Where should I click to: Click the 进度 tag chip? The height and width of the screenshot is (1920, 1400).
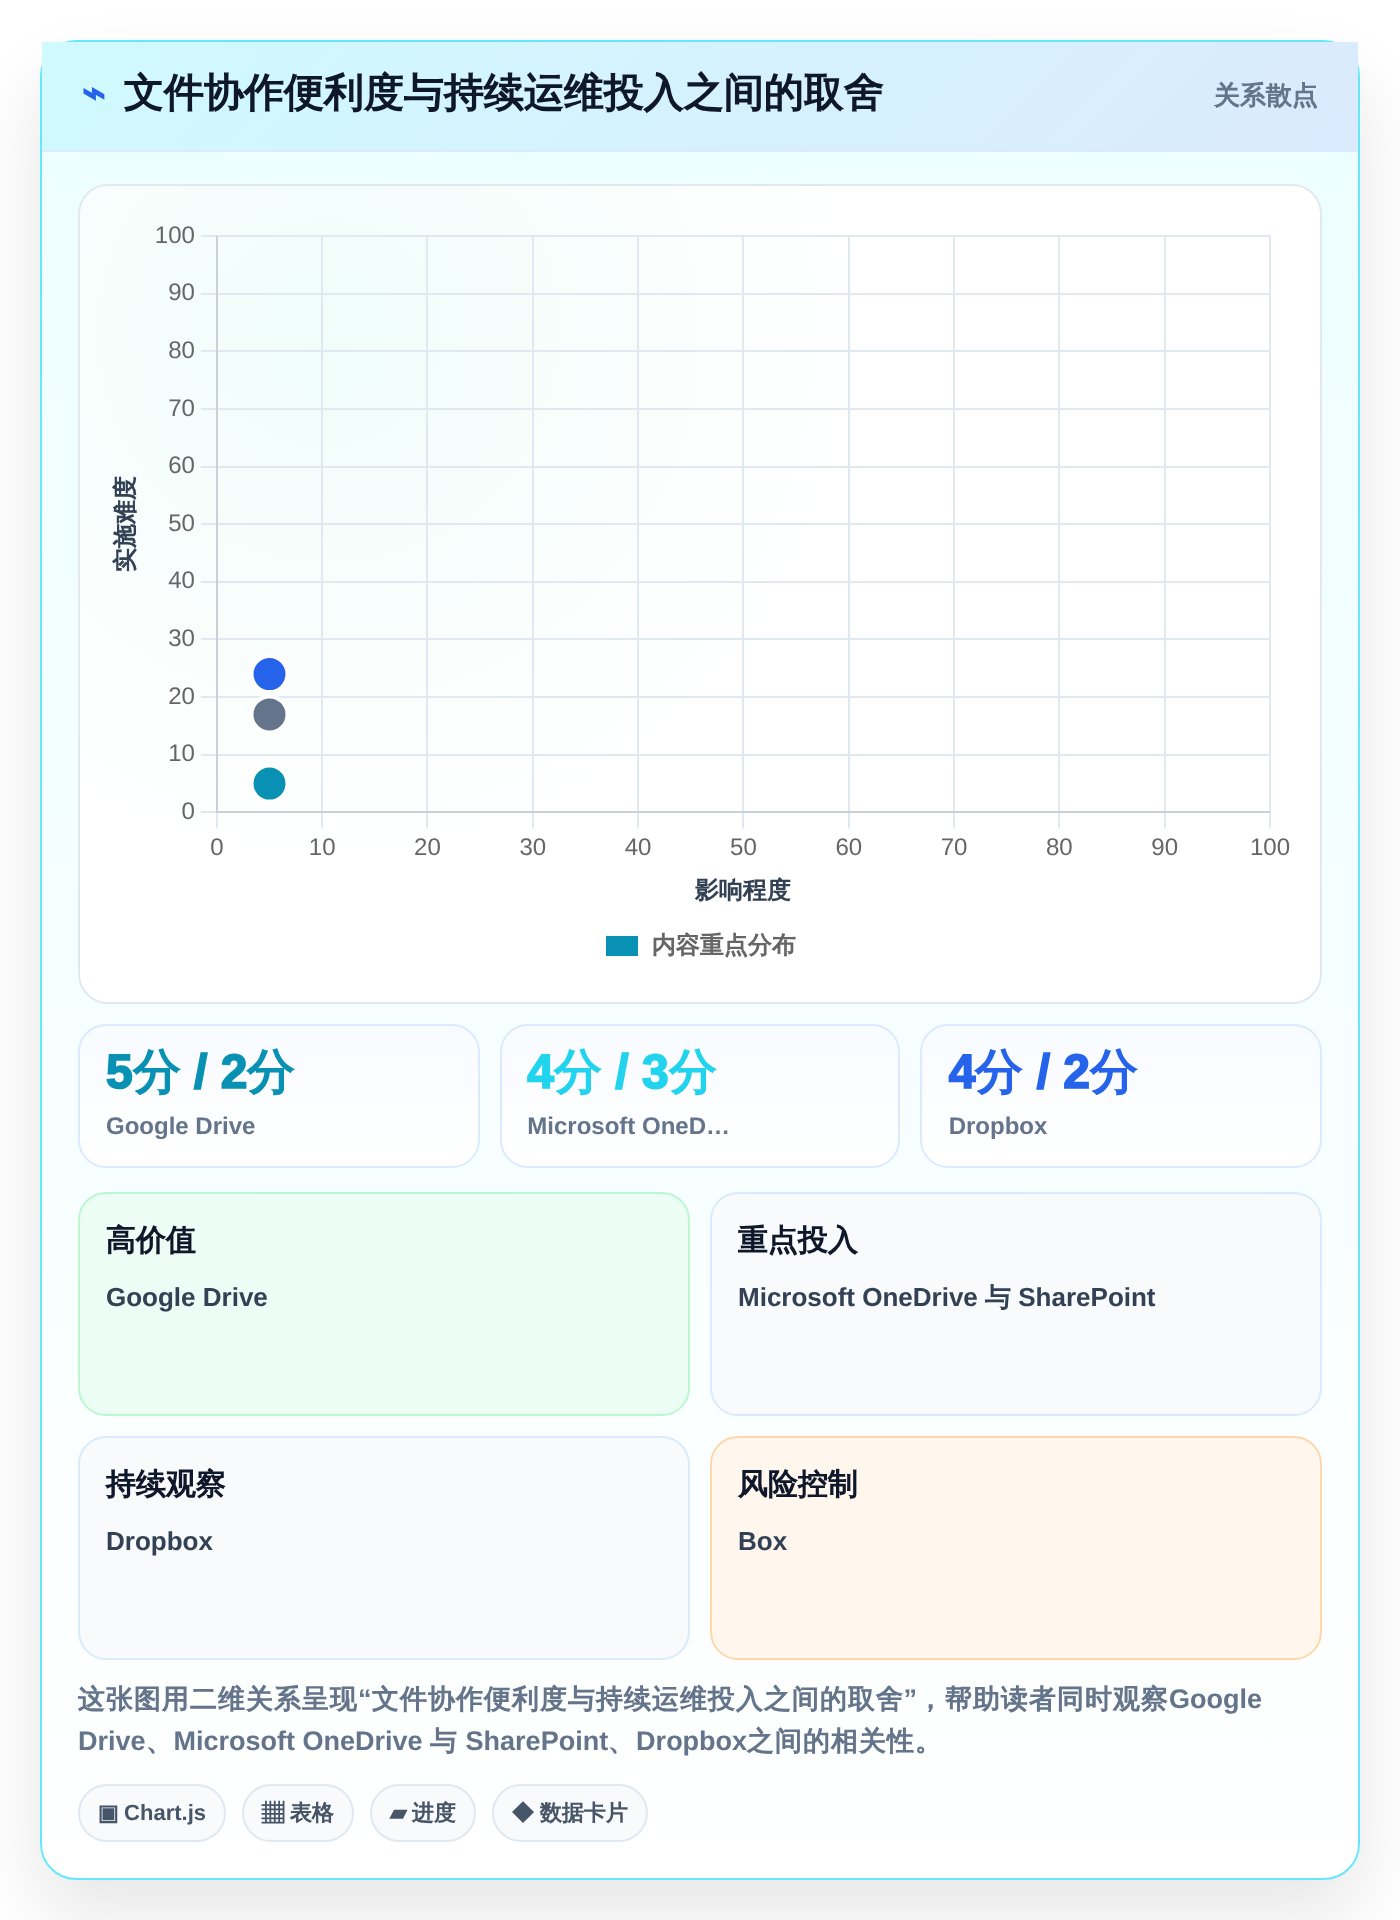click(x=423, y=1813)
